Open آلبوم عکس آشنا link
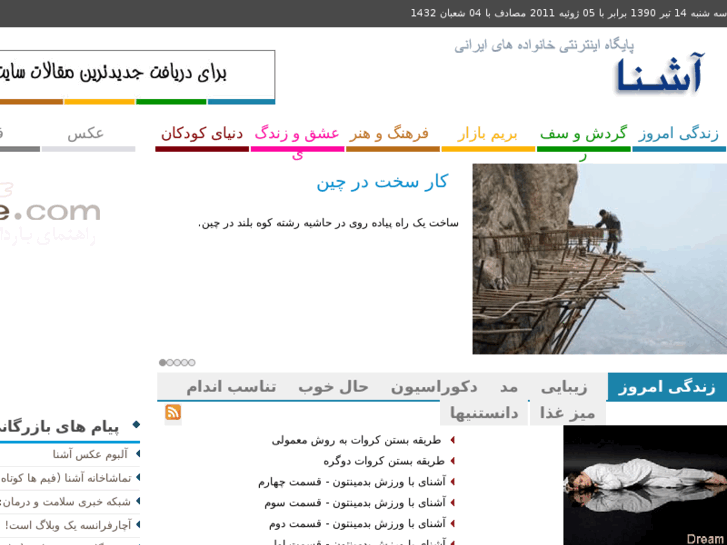Image resolution: width=727 pixels, height=545 pixels. coord(90,455)
